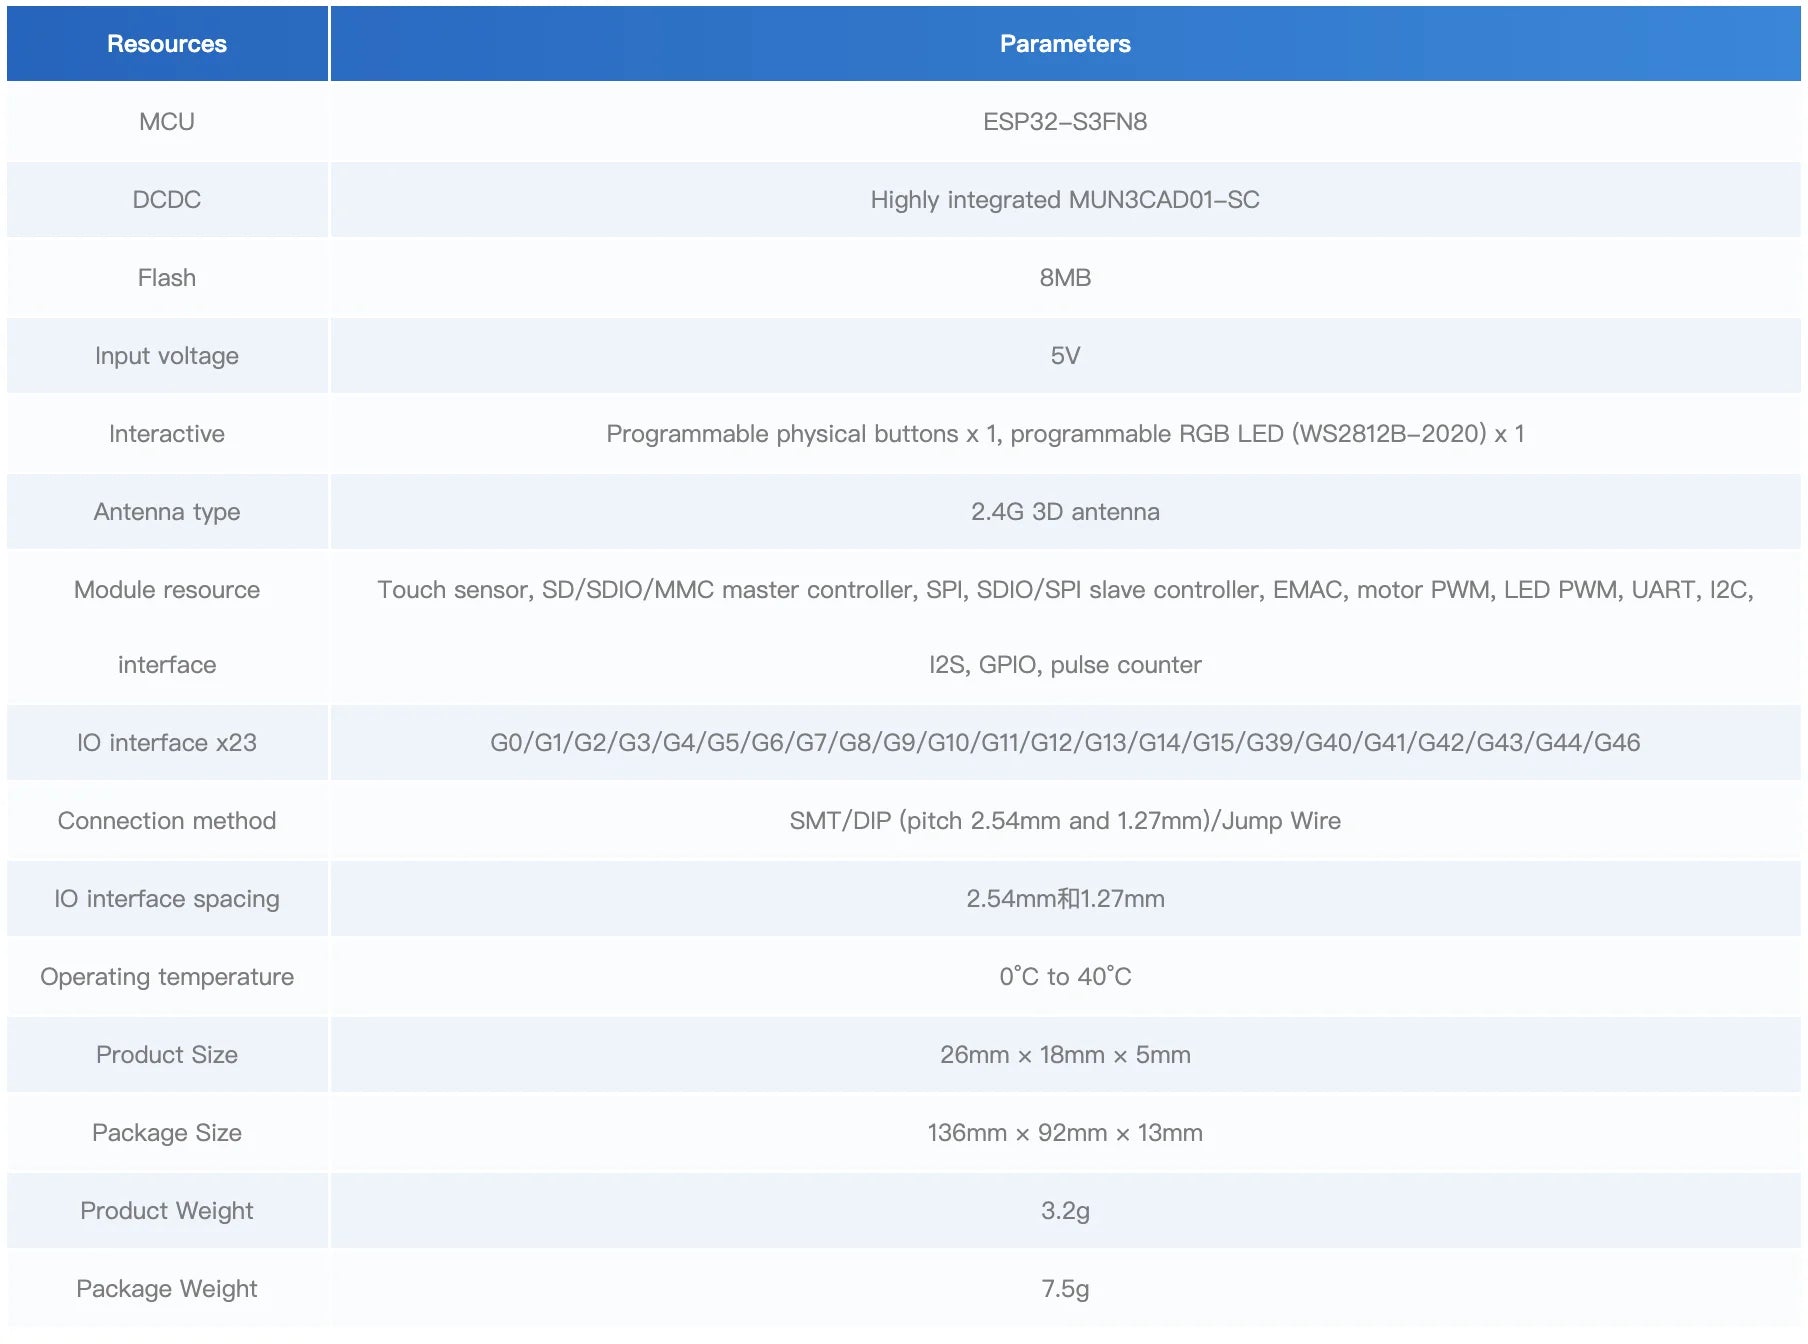The image size is (1808, 1344).
Task: Click the Parameters column header
Action: (x=1065, y=44)
